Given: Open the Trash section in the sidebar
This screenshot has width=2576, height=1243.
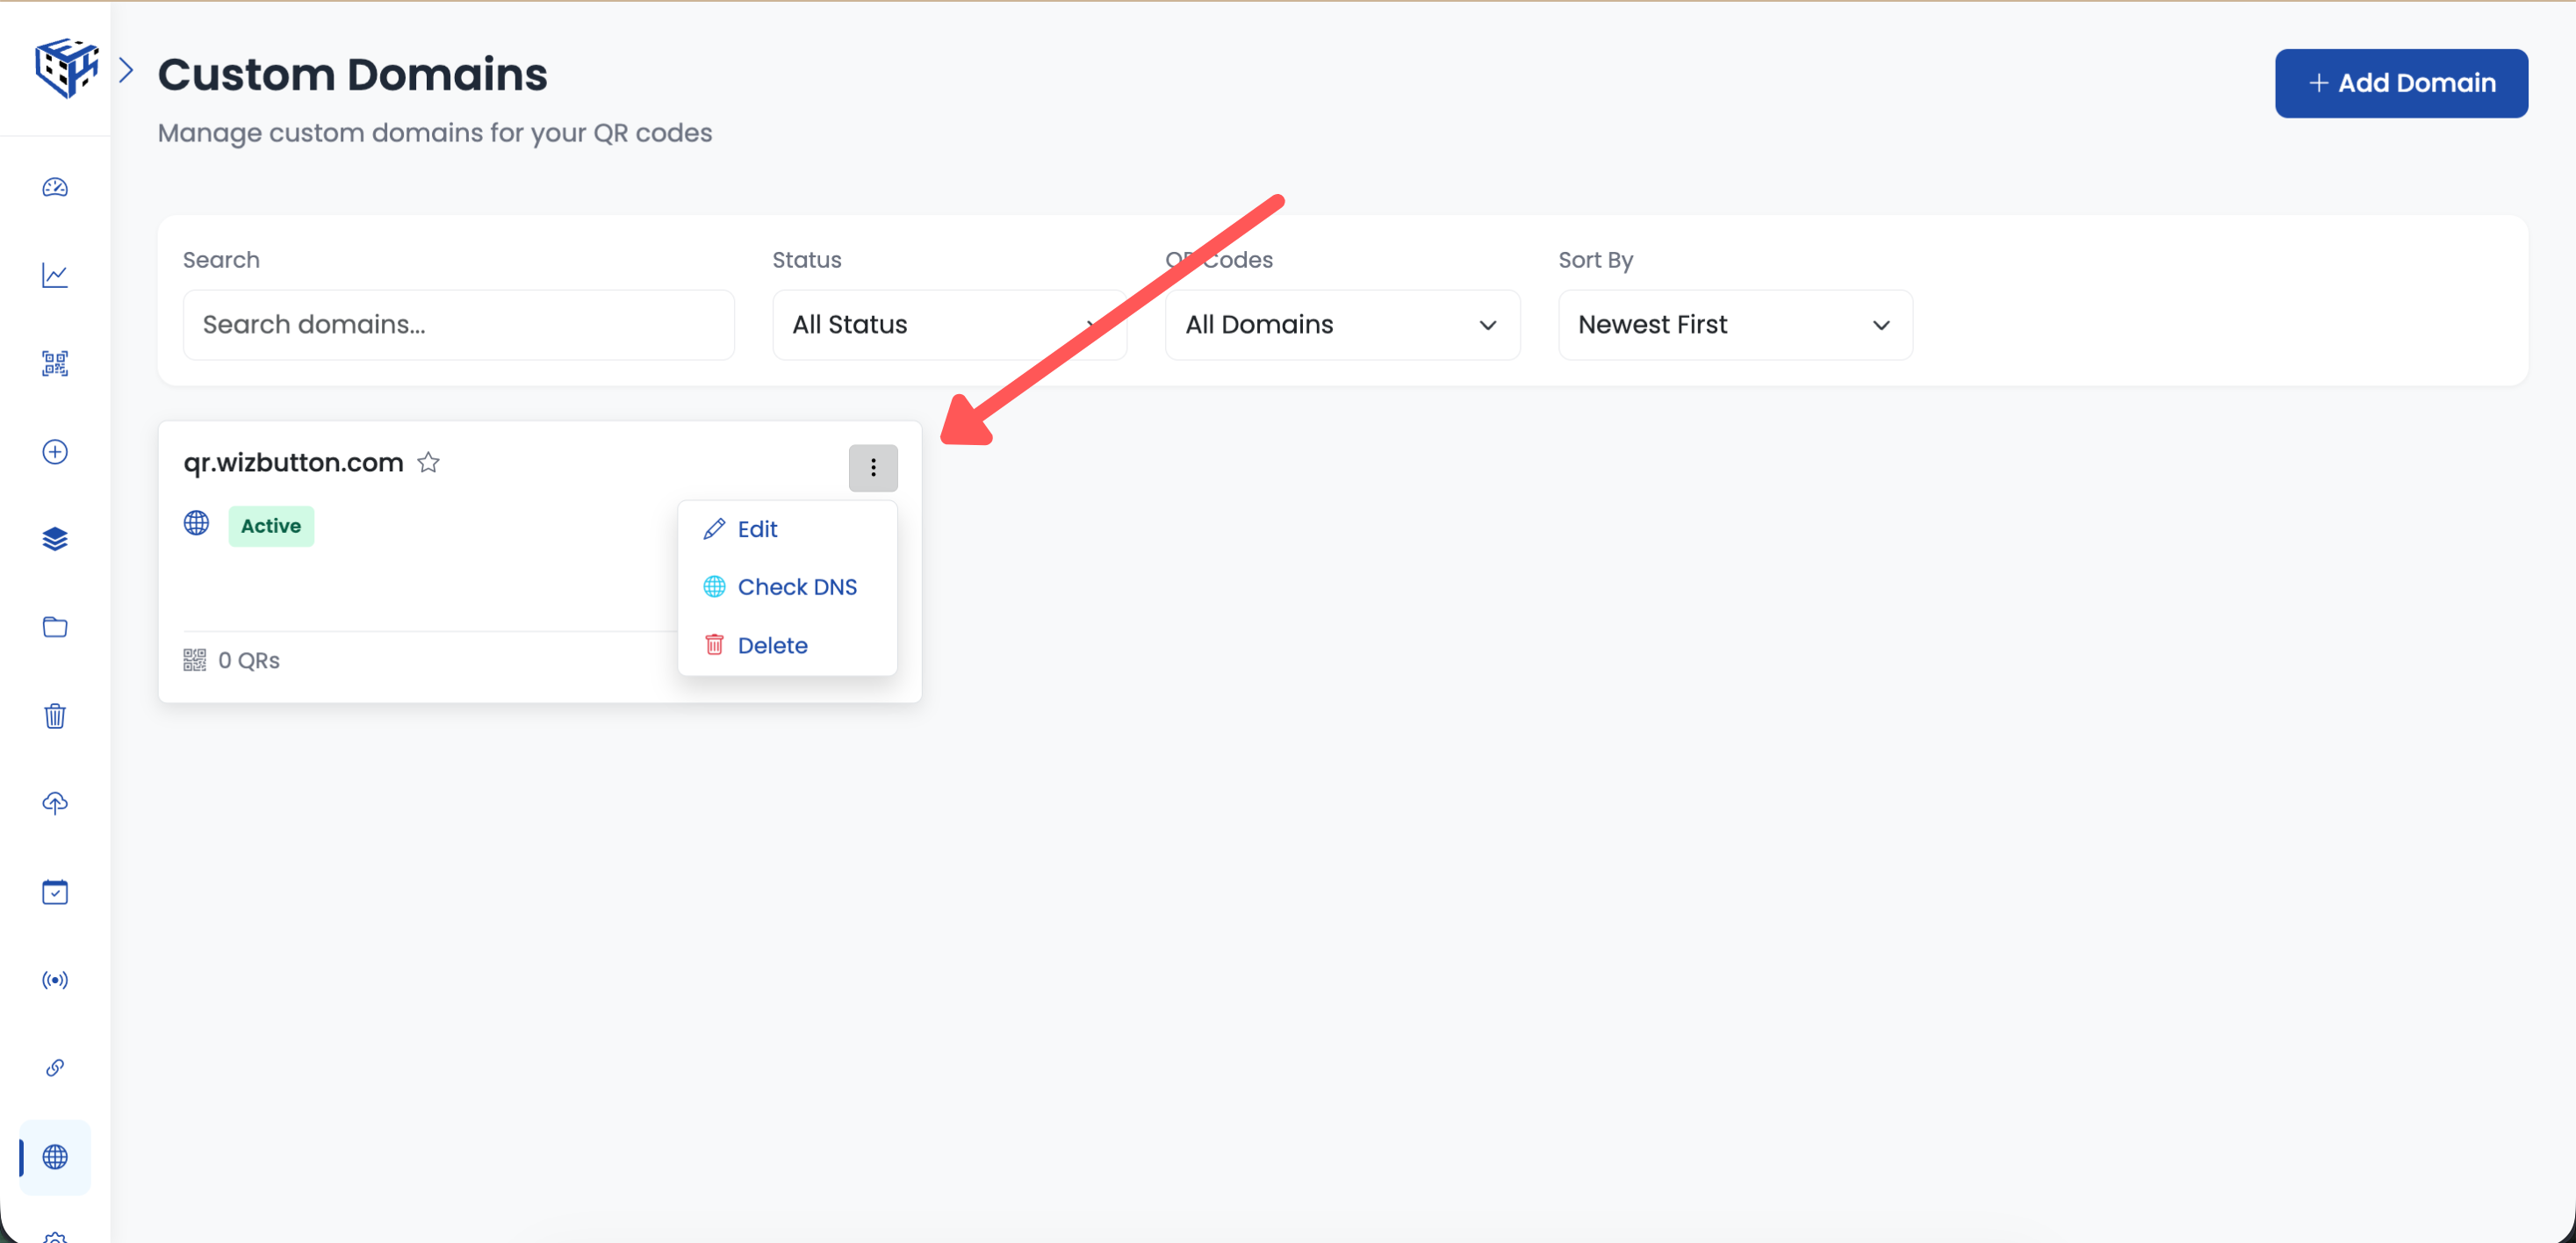Looking at the screenshot, I should point(55,716).
